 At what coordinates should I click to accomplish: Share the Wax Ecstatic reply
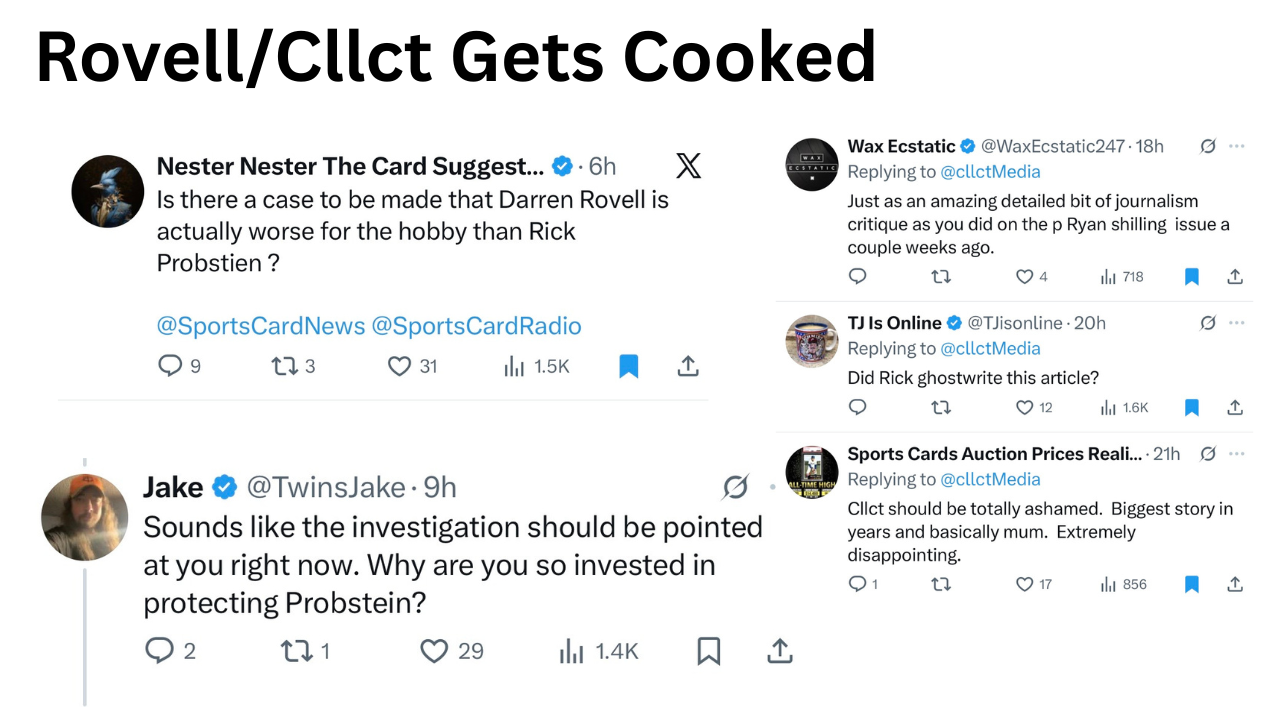click(1235, 277)
